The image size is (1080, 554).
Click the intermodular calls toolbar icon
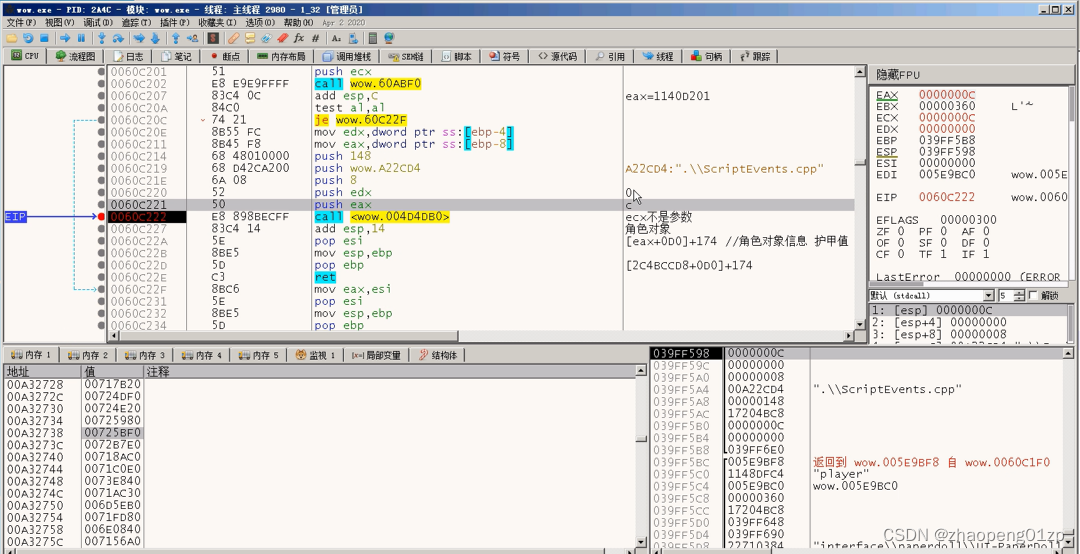coord(353,38)
